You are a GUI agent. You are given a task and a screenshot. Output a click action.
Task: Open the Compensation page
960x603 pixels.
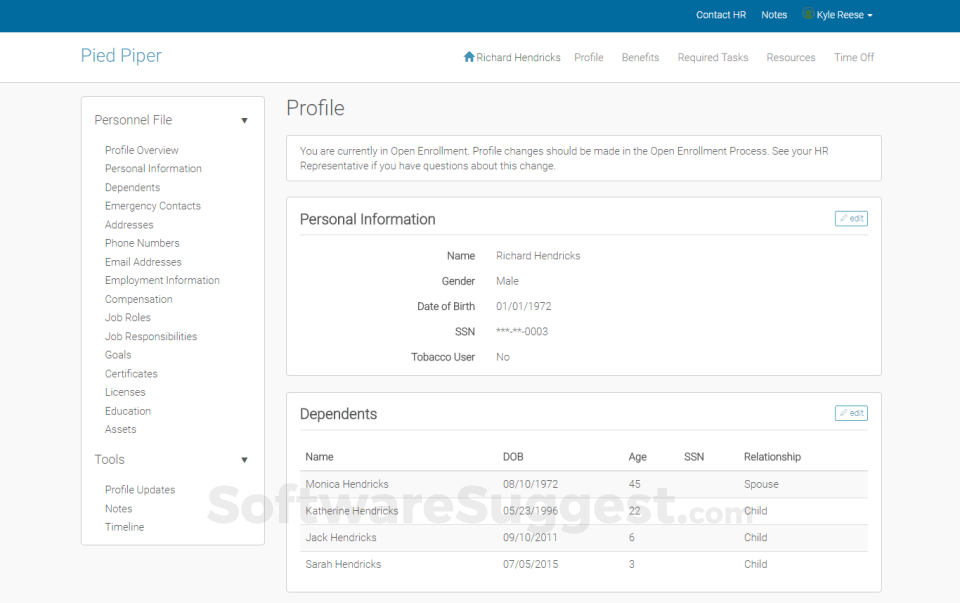click(138, 298)
